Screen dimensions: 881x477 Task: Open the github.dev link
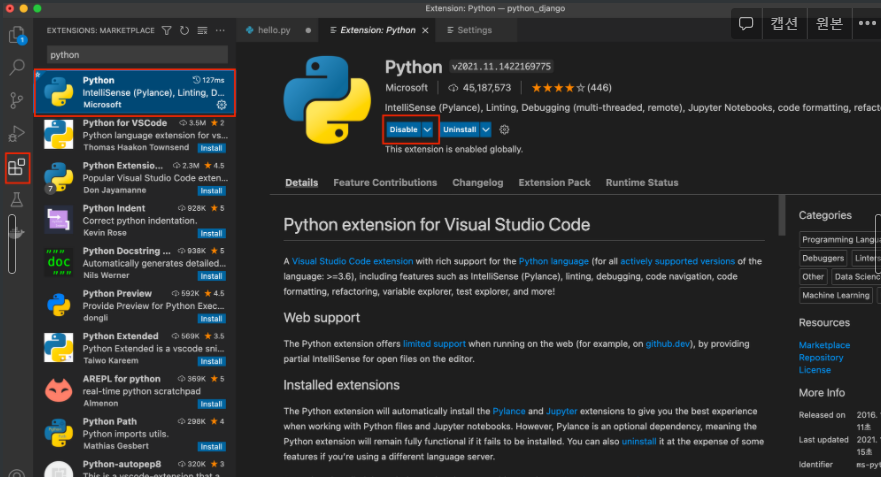pyautogui.click(x=667, y=344)
